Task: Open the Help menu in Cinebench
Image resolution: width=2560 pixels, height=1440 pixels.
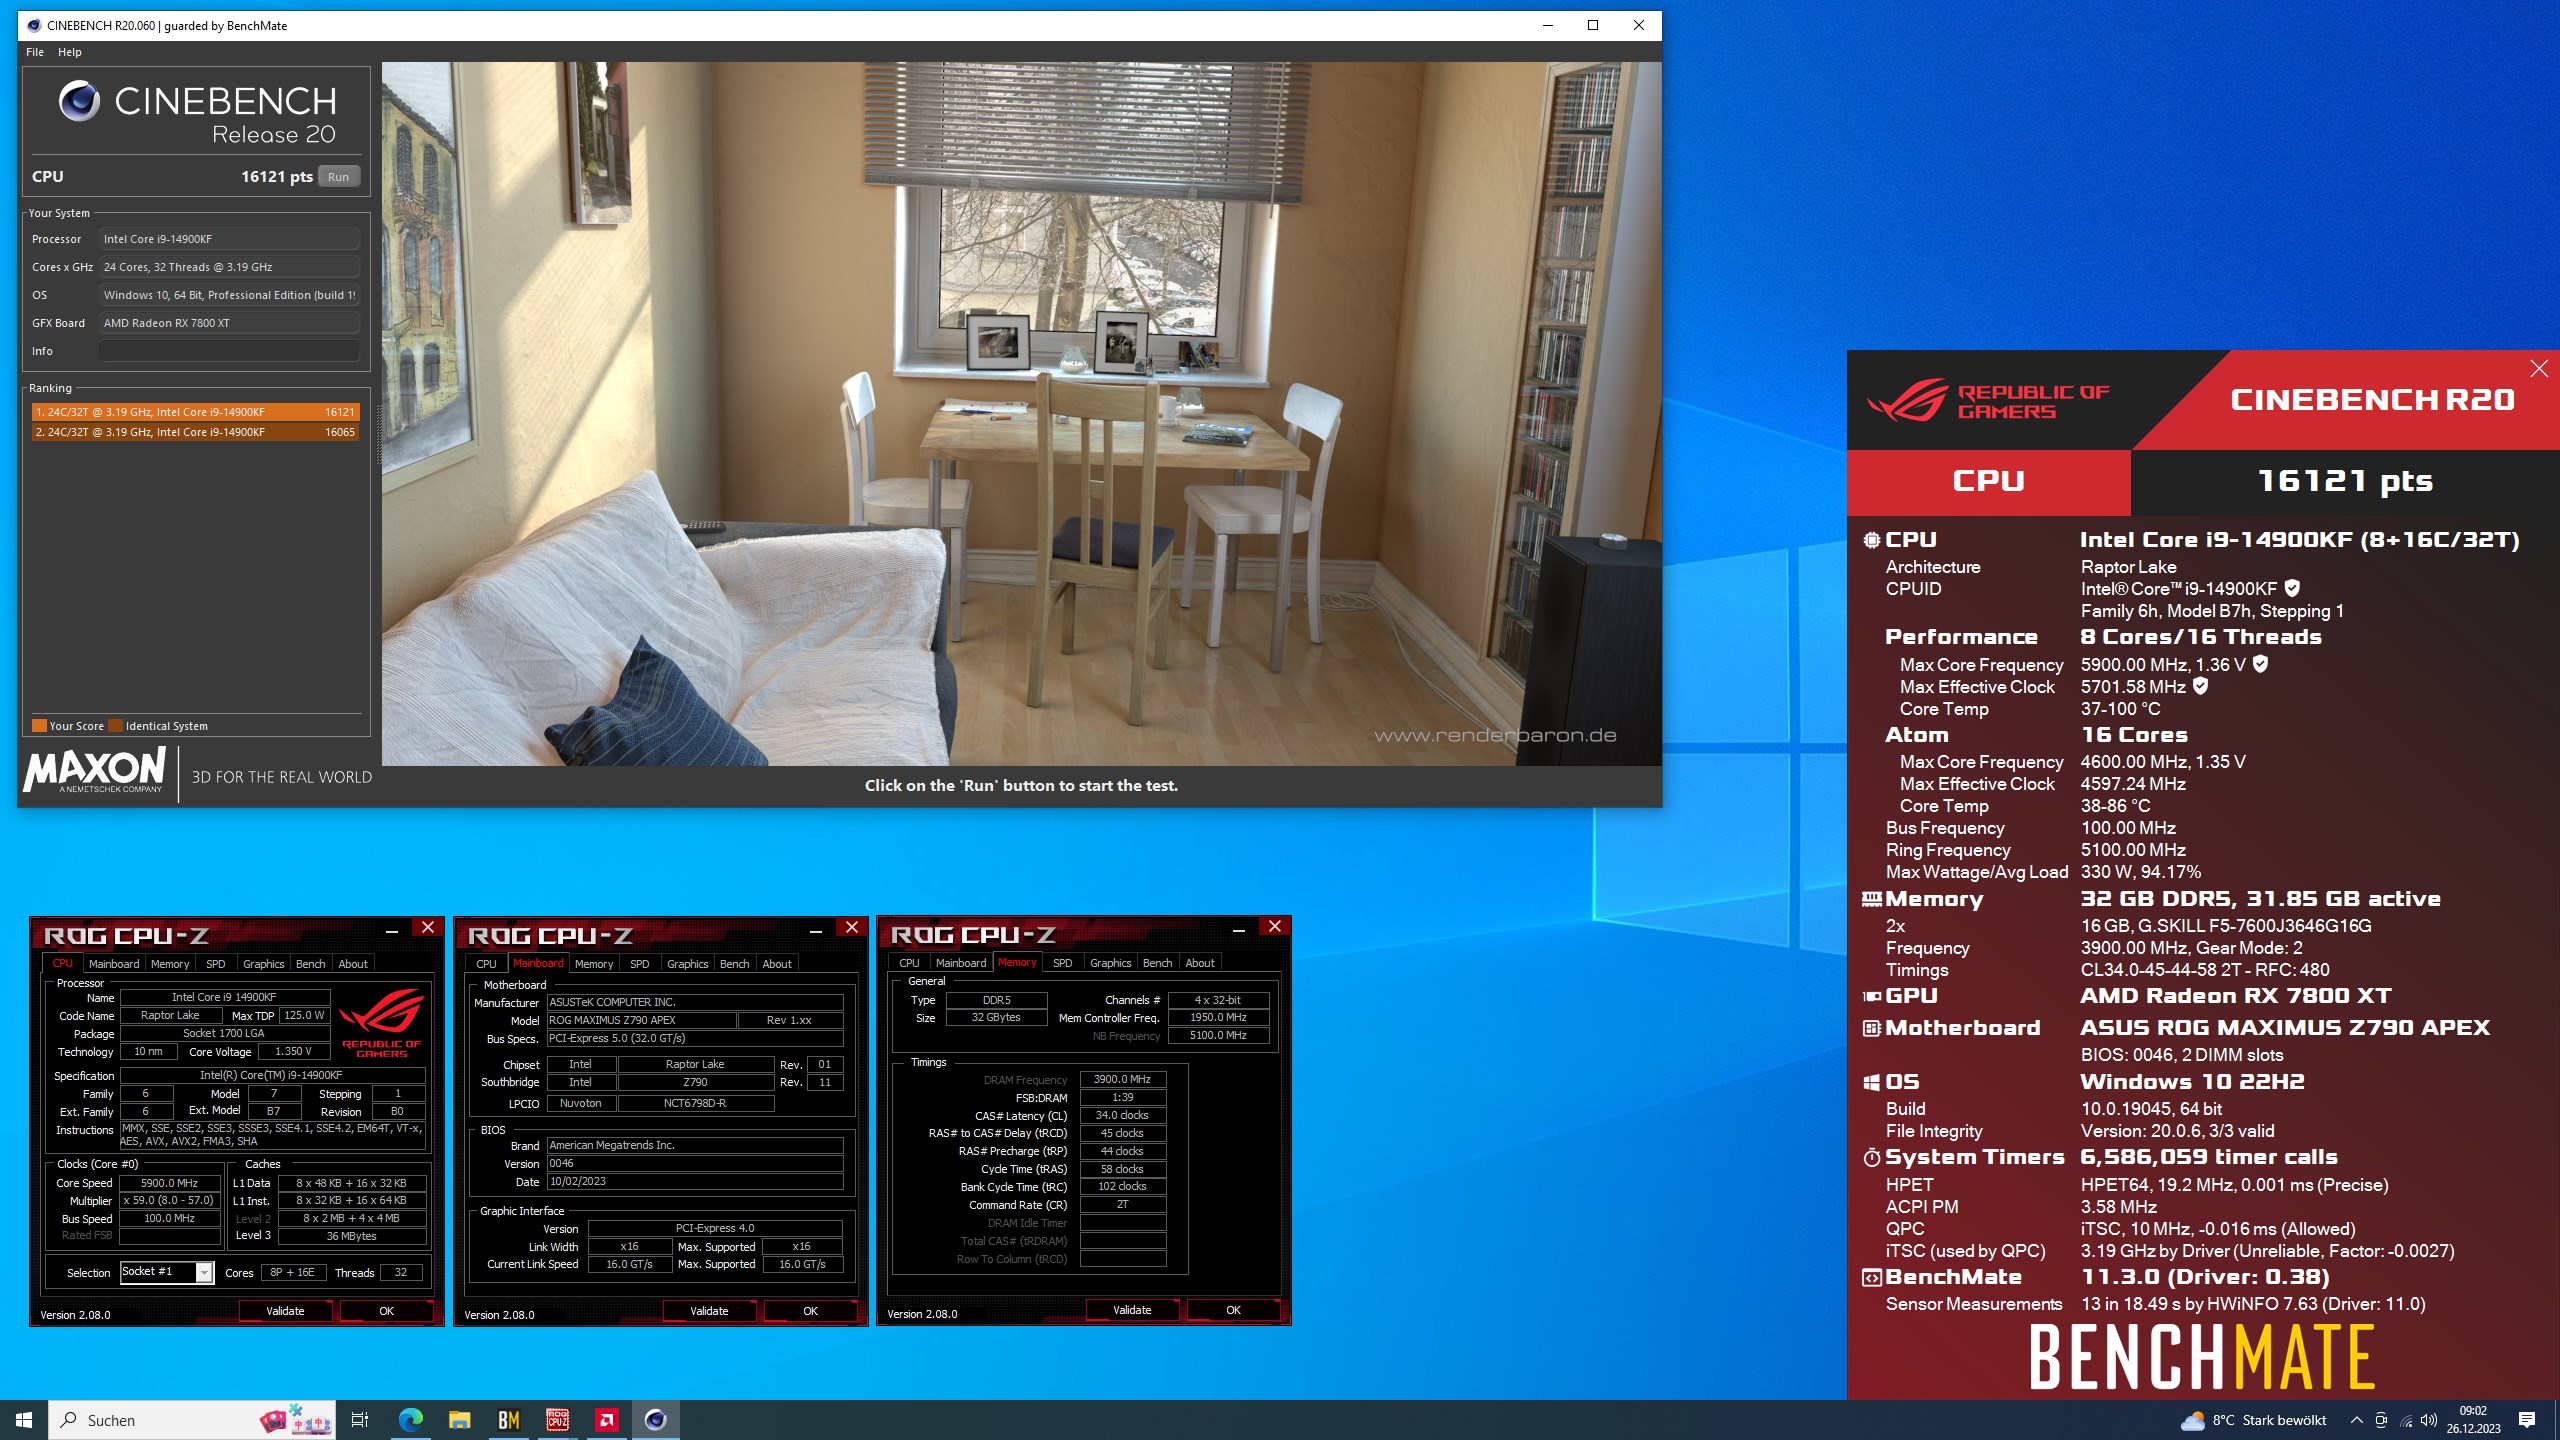Action: [69, 52]
